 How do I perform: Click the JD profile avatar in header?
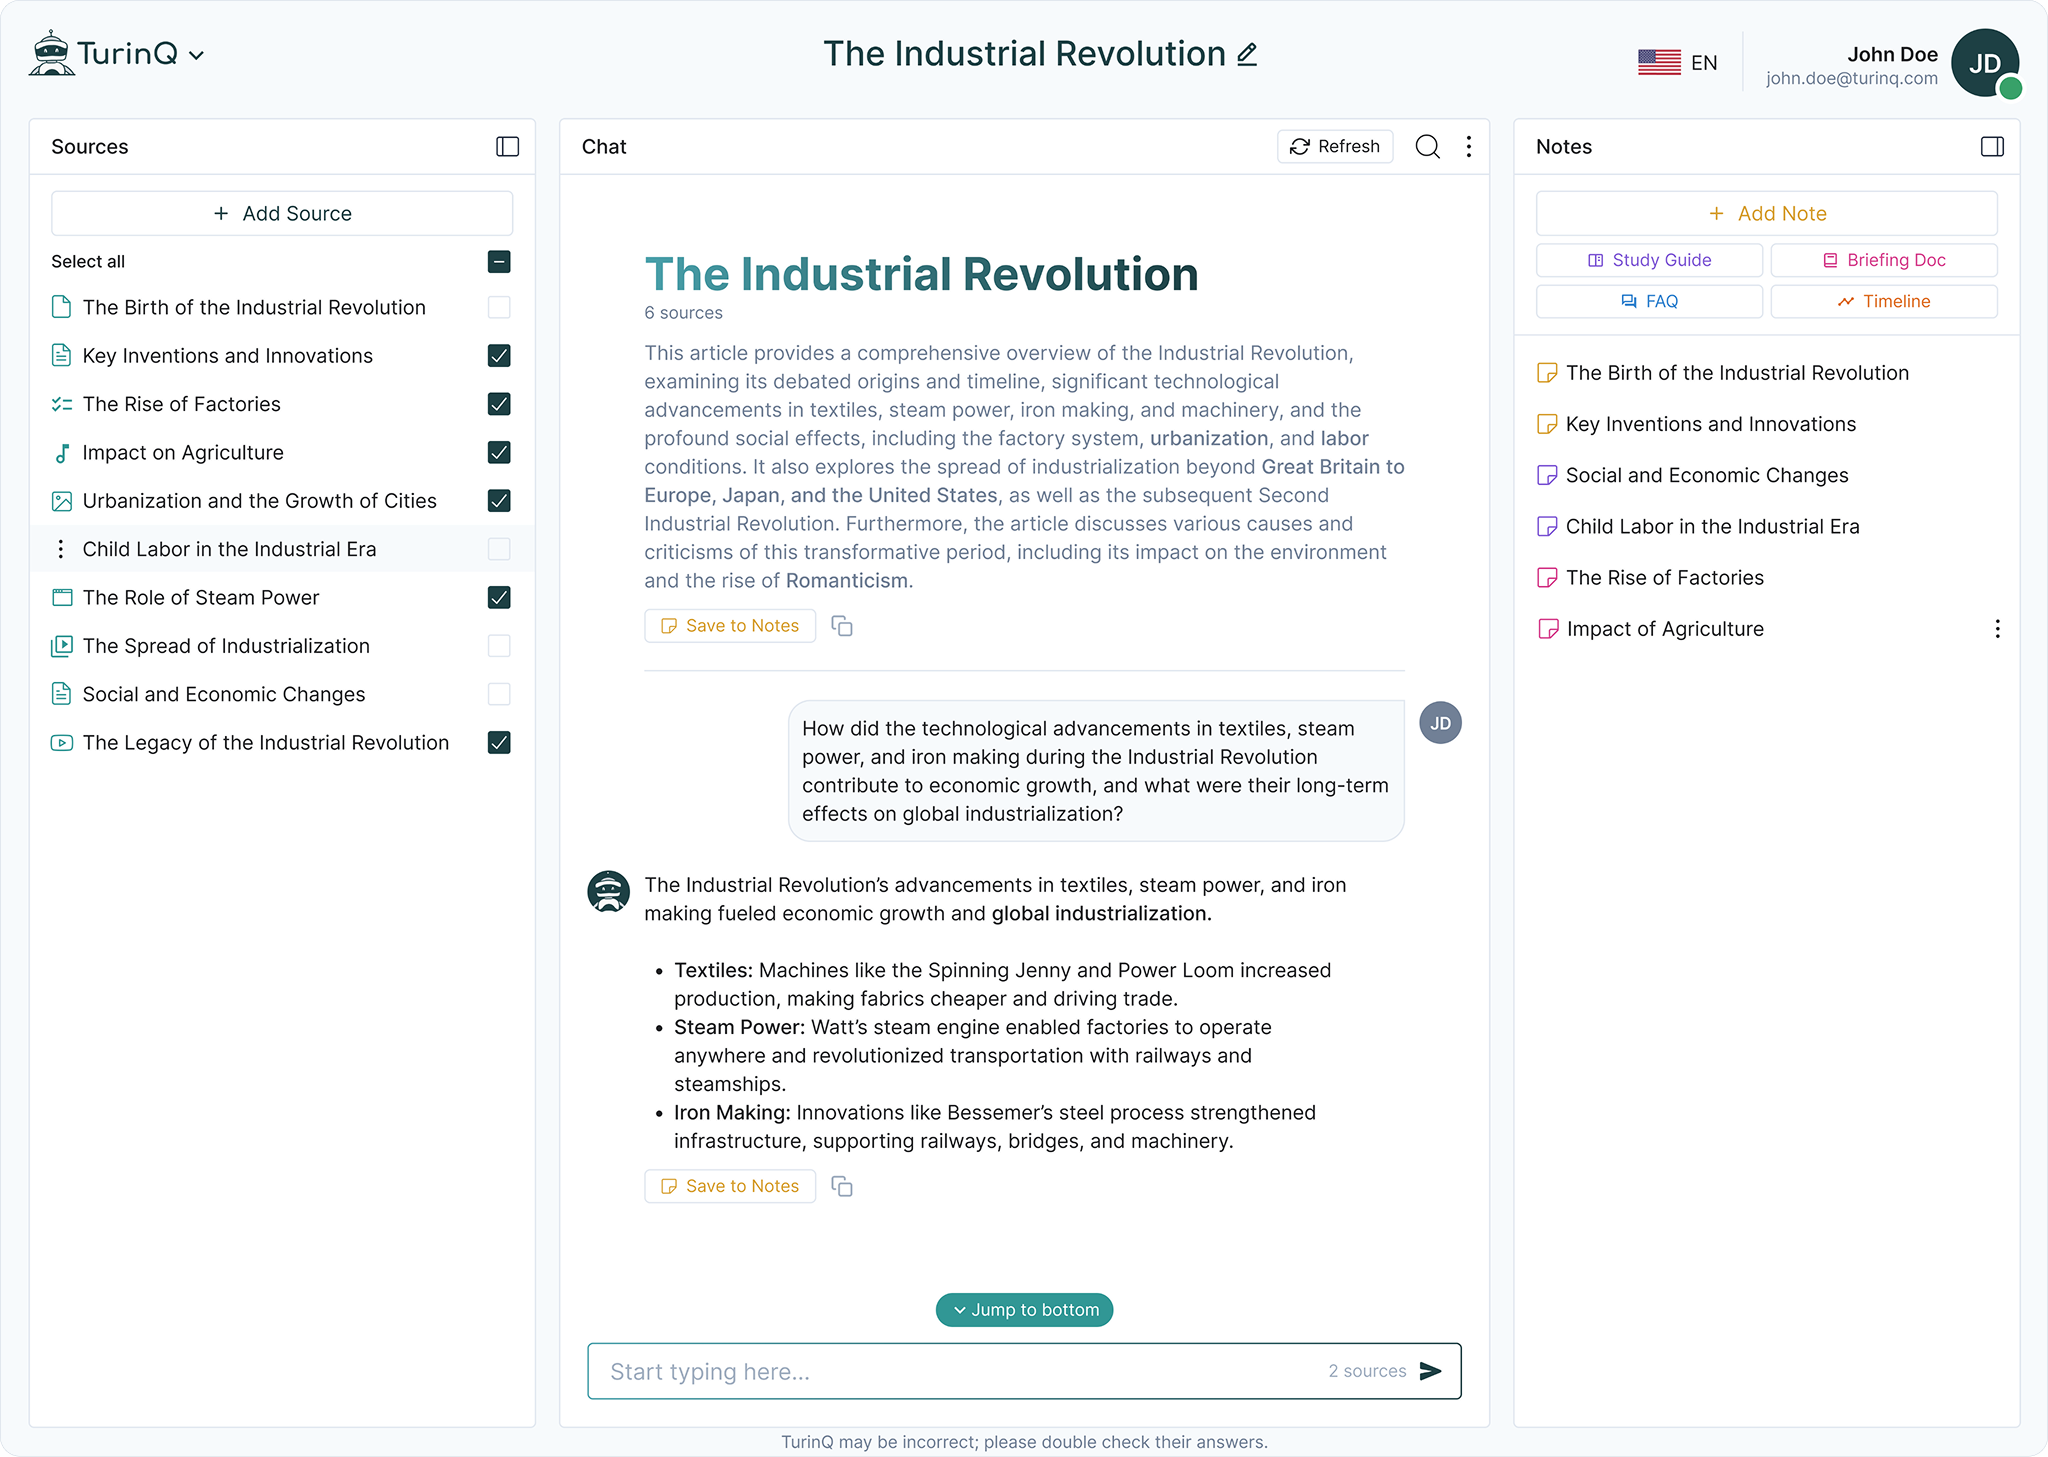click(x=1985, y=63)
